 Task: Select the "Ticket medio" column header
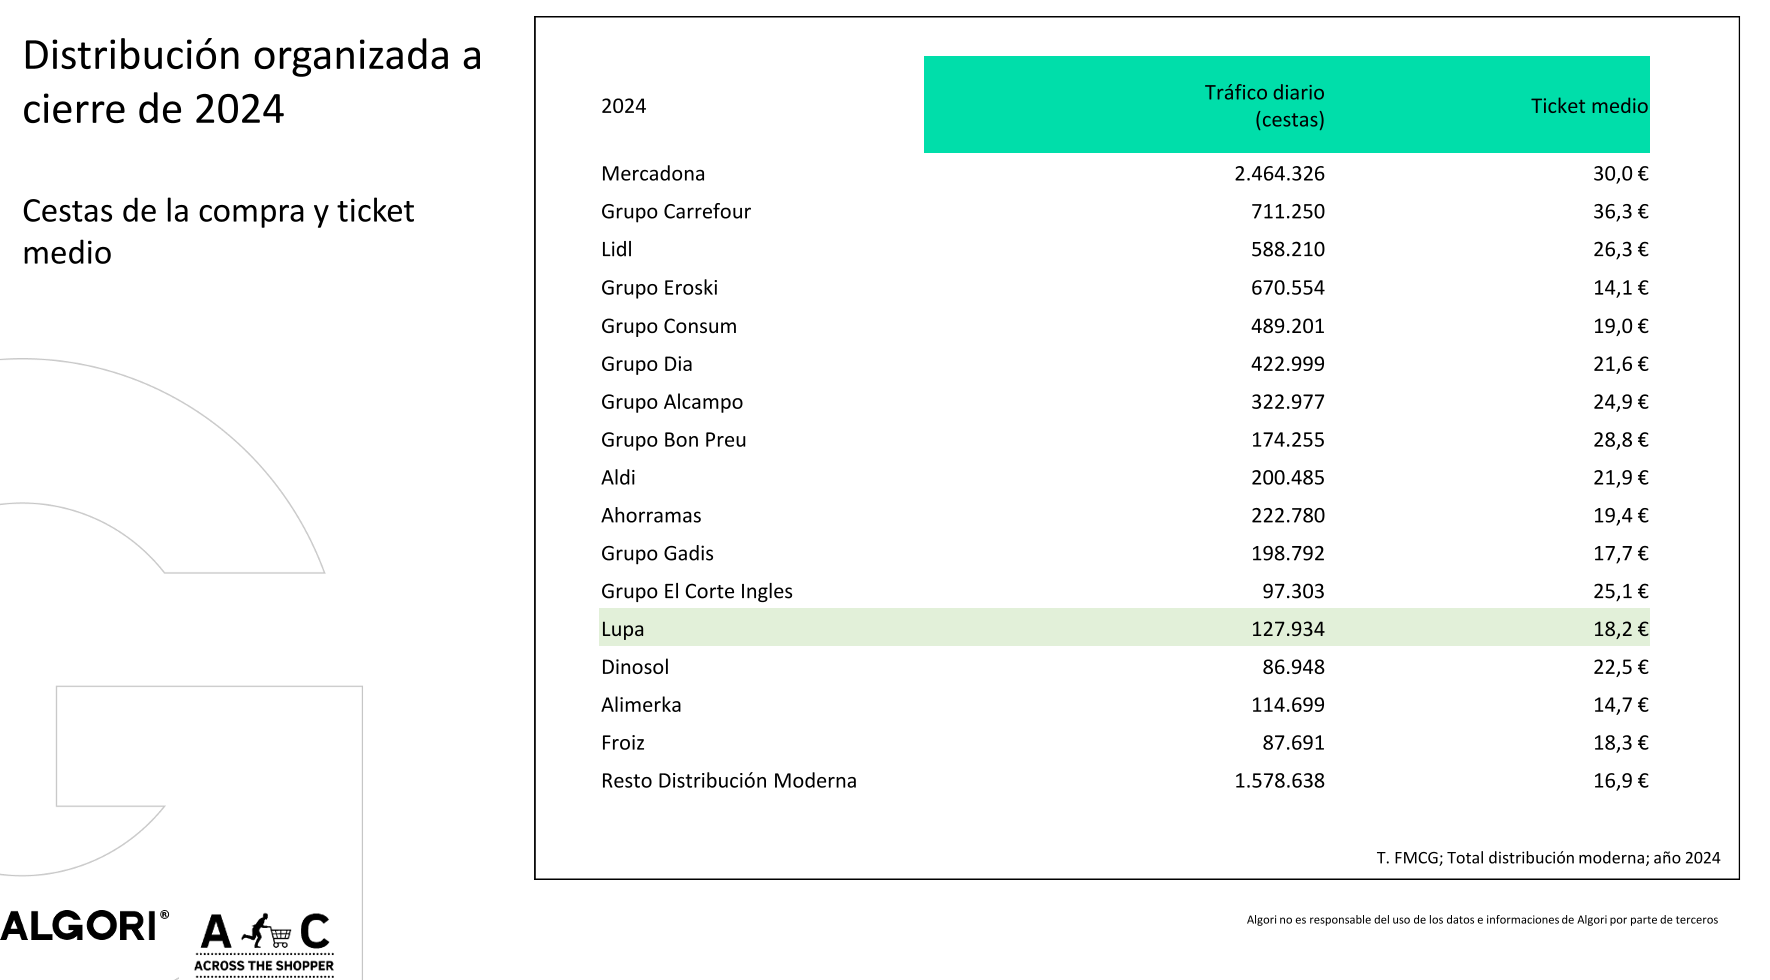pos(1588,106)
